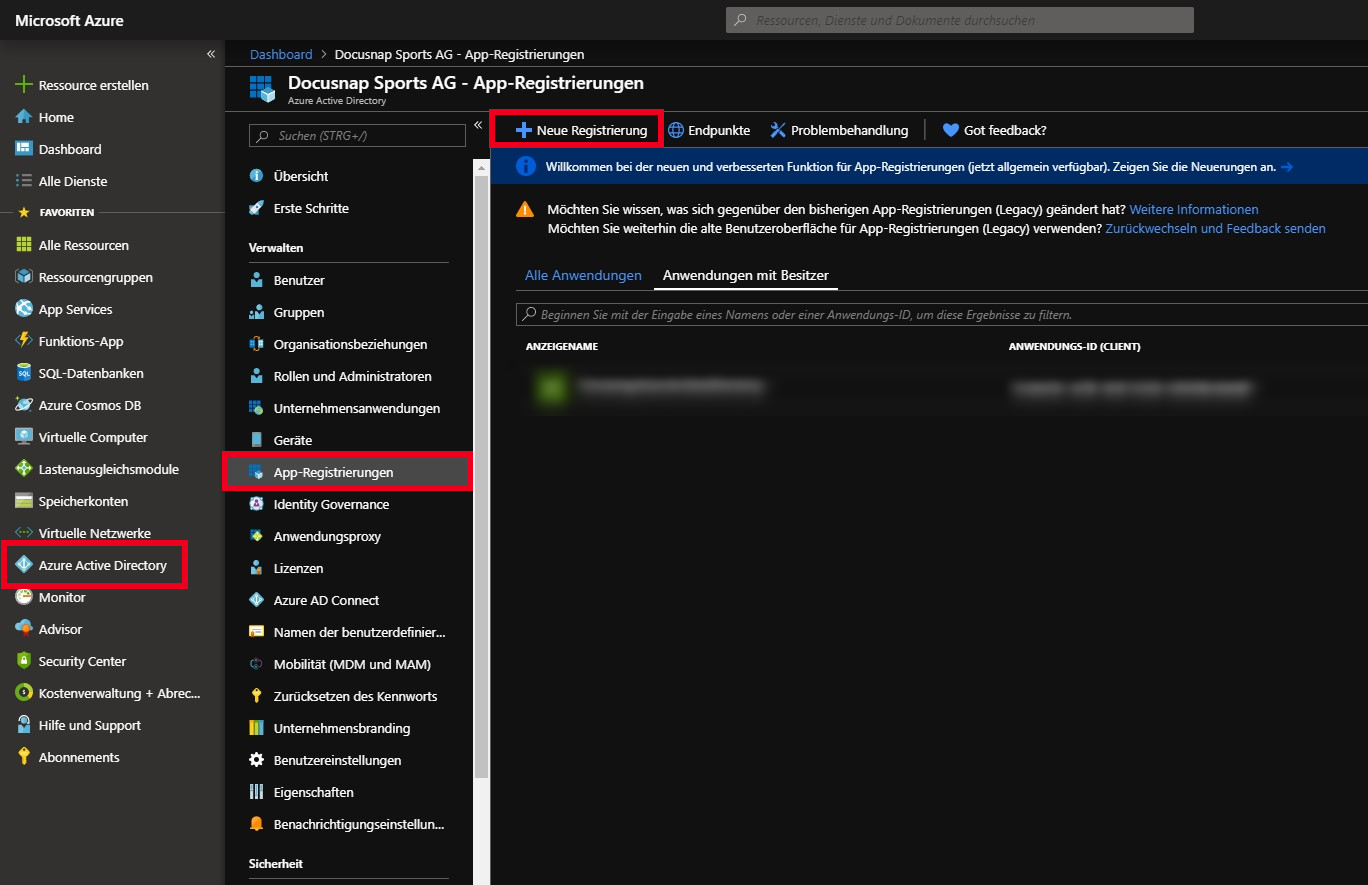This screenshot has height=885, width=1368.
Task: Click the ANZEIGENAME column header
Action: coord(562,347)
